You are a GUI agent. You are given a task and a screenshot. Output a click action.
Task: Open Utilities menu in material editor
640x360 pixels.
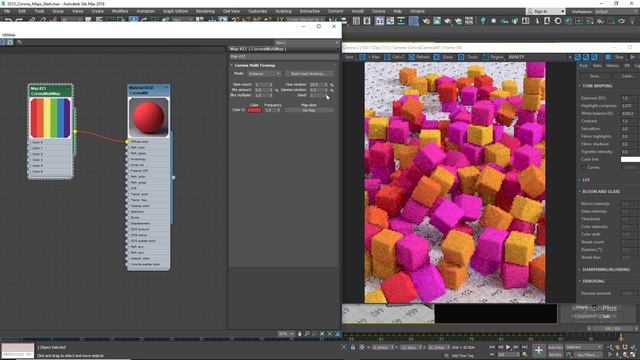pyautogui.click(x=9, y=35)
